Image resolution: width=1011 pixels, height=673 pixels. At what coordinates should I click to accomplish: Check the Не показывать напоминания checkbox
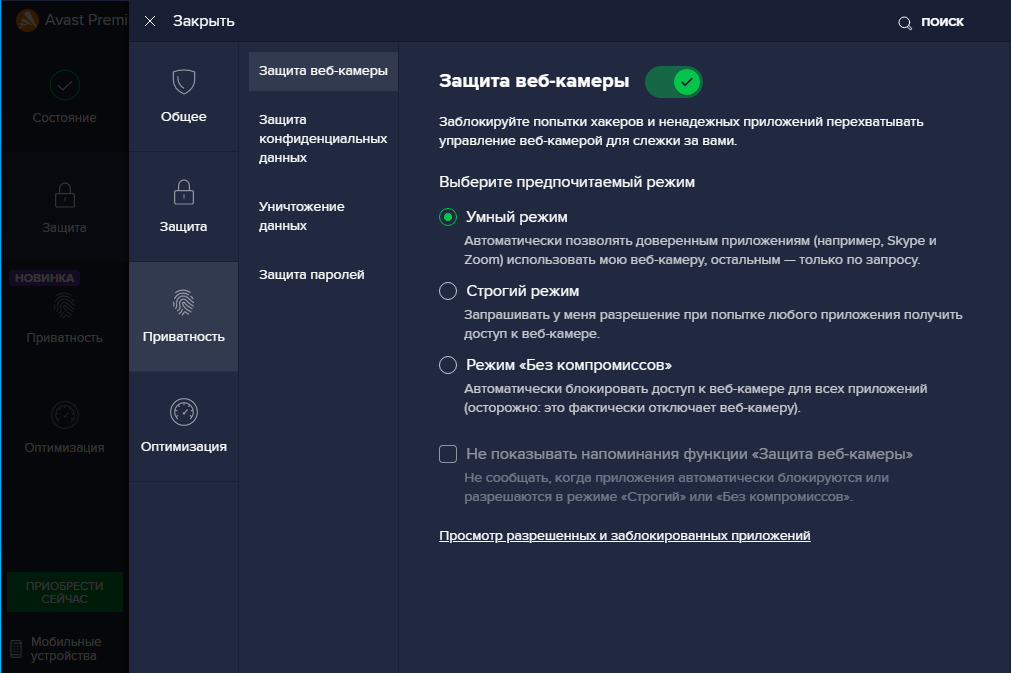pos(448,454)
